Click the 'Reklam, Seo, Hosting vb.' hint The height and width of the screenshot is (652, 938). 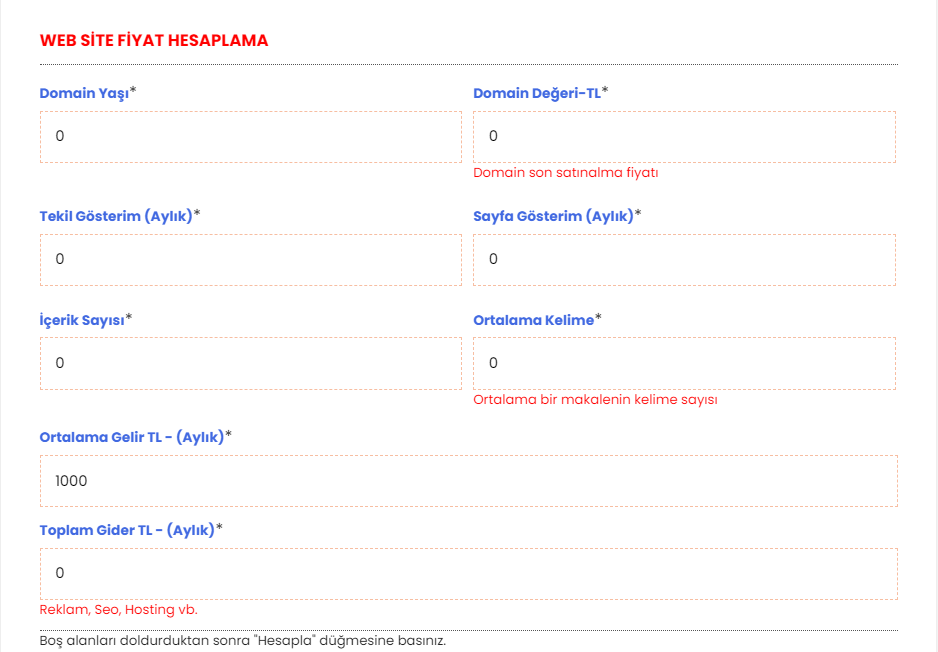(x=118, y=610)
